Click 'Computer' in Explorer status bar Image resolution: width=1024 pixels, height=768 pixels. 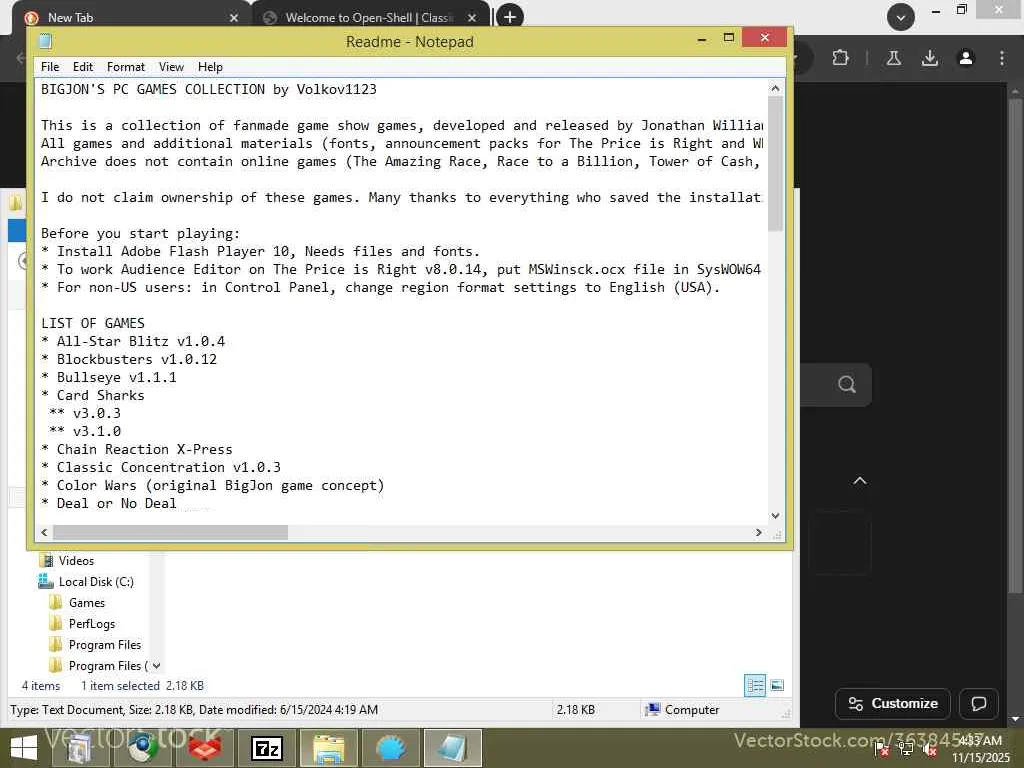point(692,709)
